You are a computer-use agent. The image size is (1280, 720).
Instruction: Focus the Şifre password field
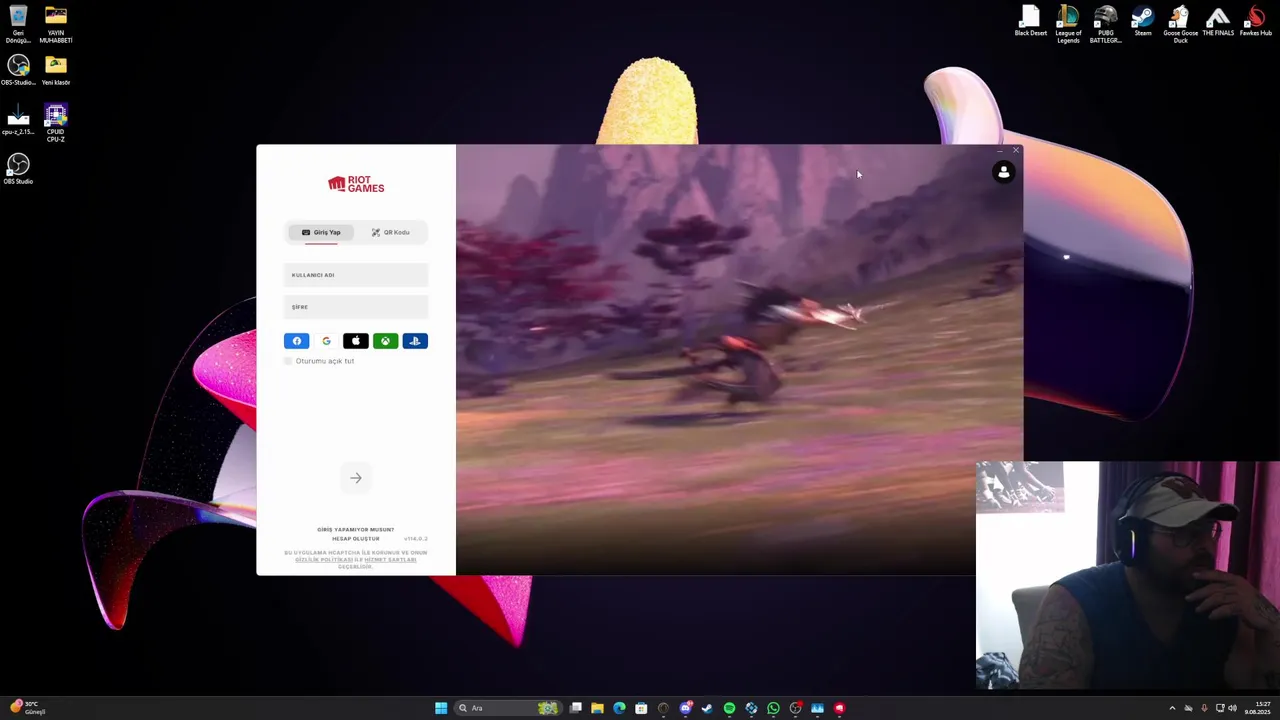pyautogui.click(x=356, y=307)
